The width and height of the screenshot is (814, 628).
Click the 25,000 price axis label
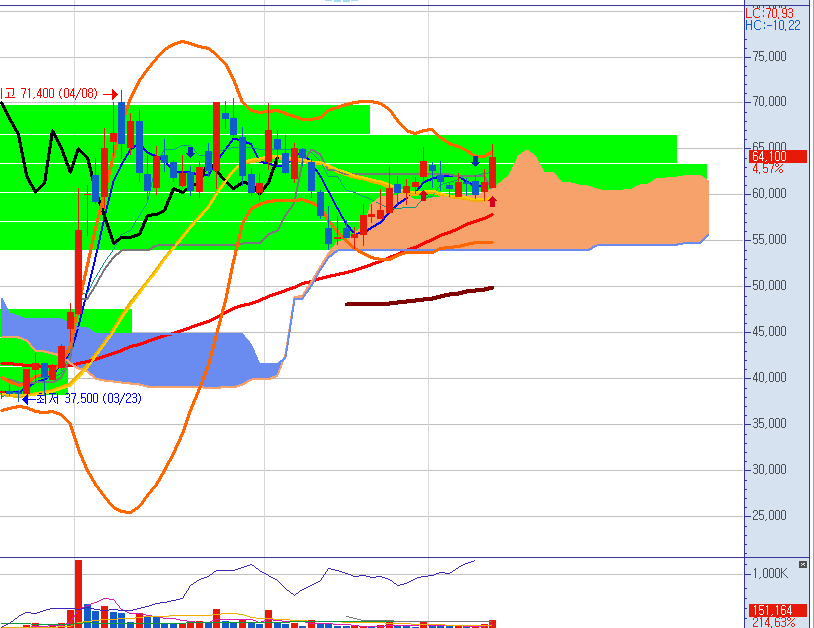(769, 515)
